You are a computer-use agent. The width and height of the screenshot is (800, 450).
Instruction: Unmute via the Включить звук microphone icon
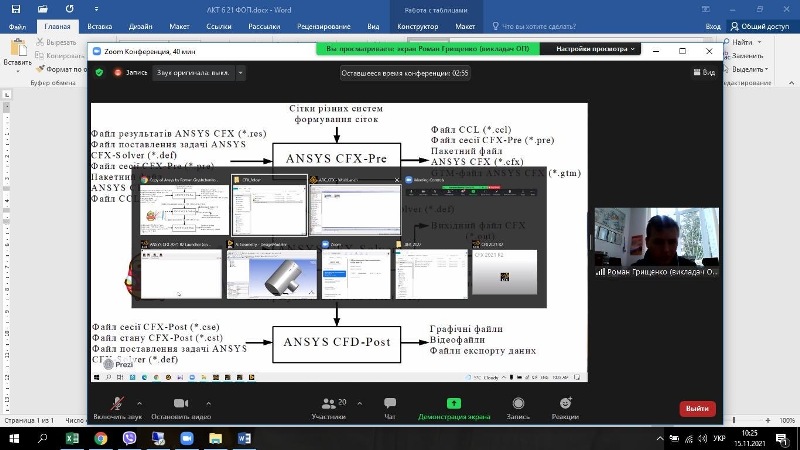pos(117,403)
